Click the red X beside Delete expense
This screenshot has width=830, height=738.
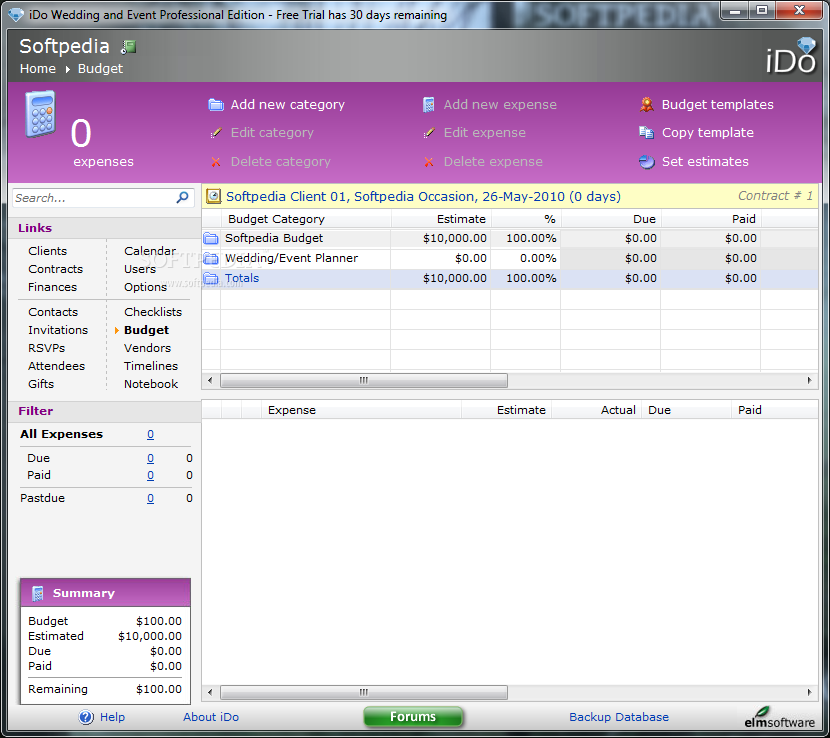click(429, 162)
